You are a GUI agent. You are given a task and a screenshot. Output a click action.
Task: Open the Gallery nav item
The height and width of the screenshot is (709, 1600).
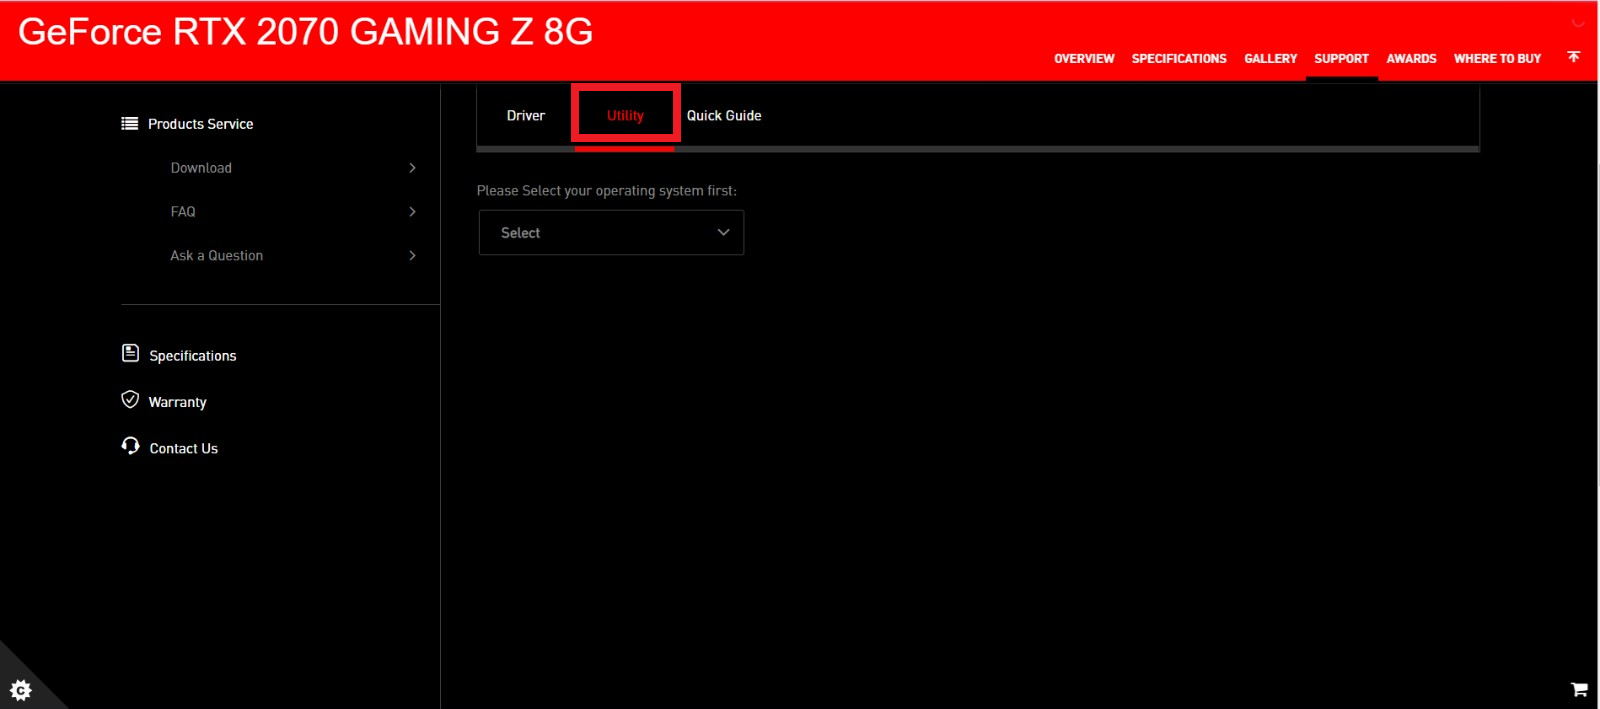click(x=1270, y=59)
